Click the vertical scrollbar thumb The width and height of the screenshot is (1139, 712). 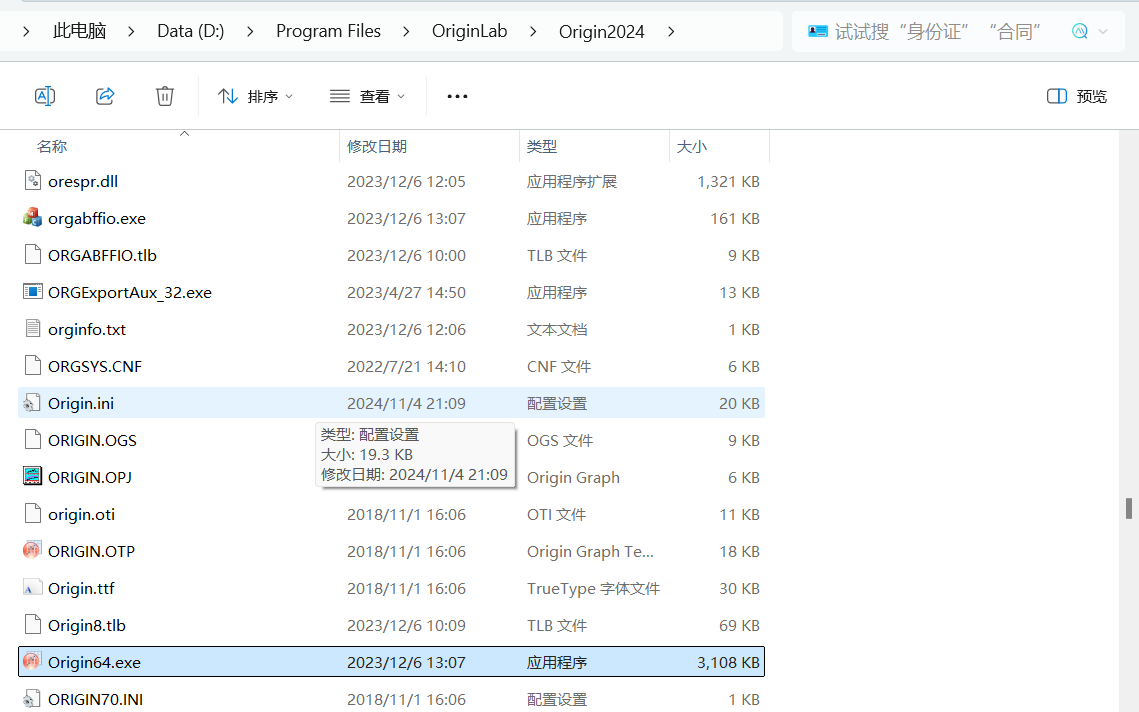pos(1129,509)
